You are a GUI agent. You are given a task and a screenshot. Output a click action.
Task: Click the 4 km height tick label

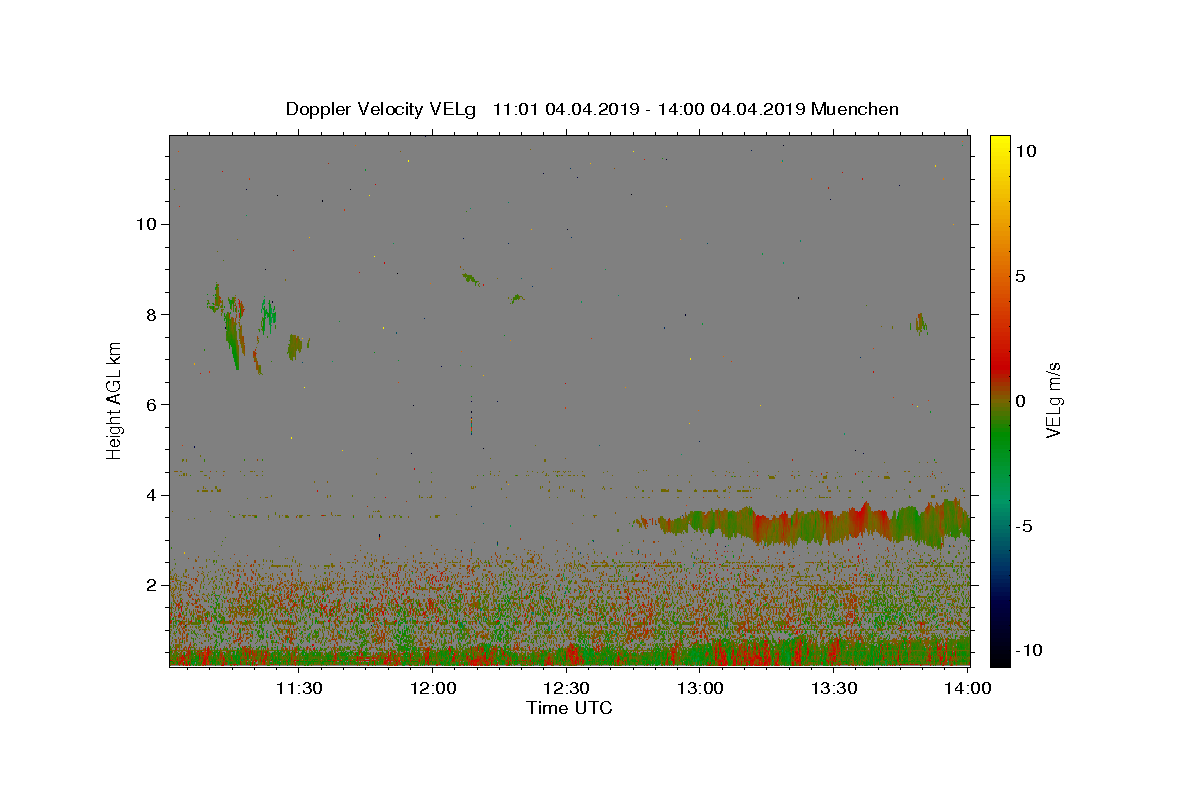point(151,495)
